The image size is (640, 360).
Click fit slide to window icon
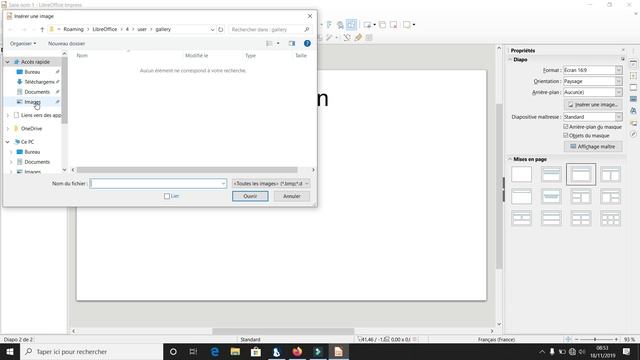[x=568, y=340]
